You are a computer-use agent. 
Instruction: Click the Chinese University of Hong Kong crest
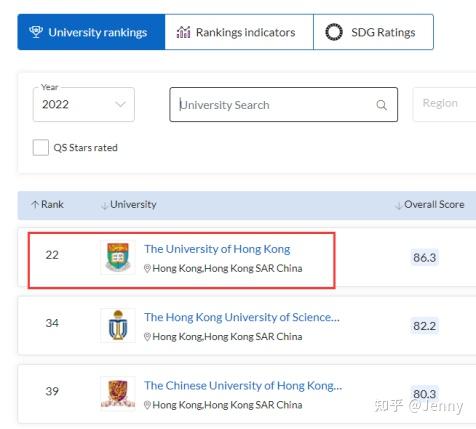[118, 393]
